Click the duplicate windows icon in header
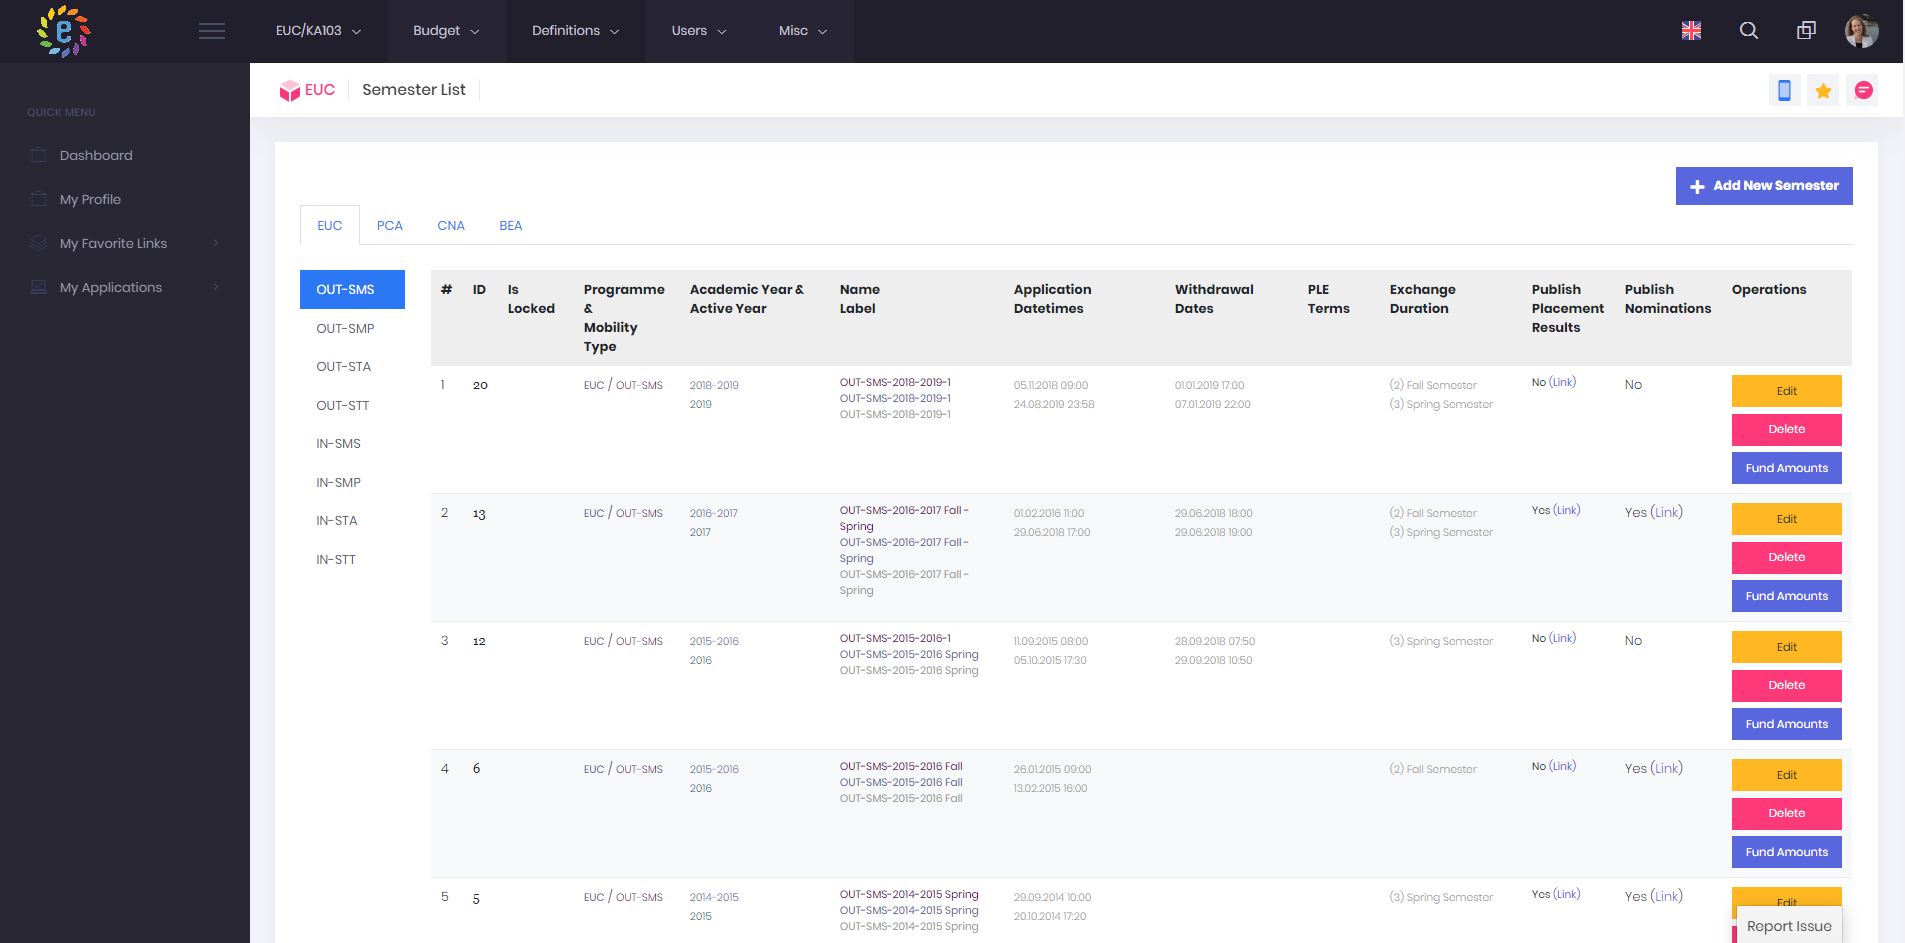This screenshot has width=1905, height=943. pyautogui.click(x=1806, y=31)
